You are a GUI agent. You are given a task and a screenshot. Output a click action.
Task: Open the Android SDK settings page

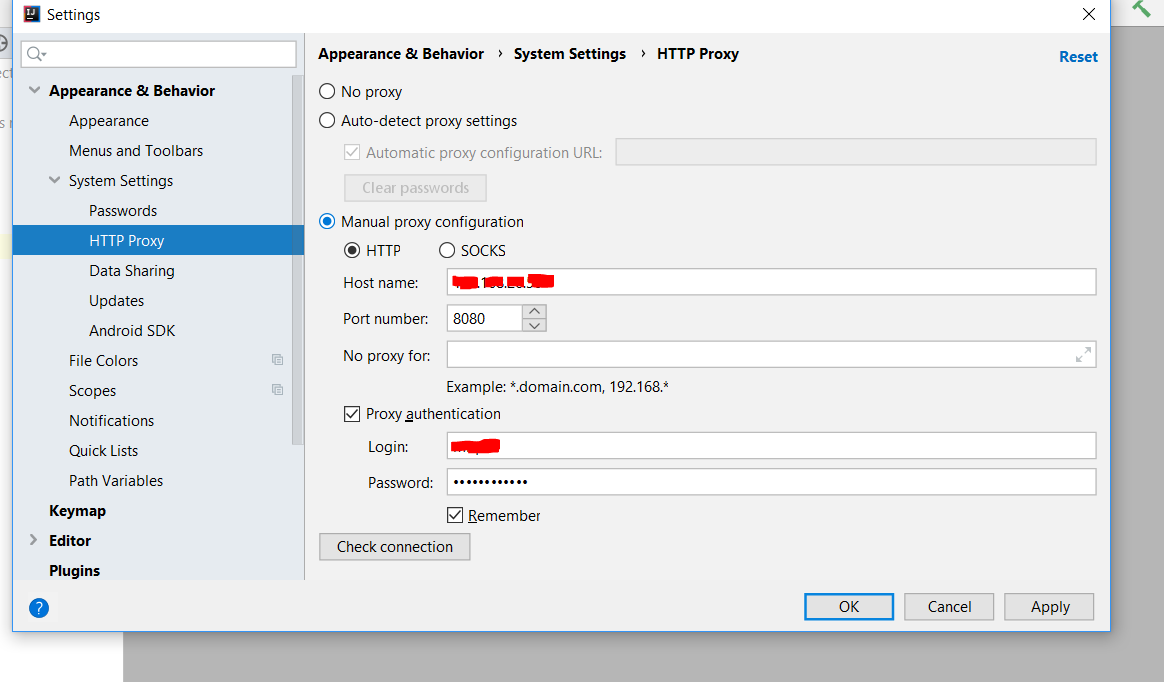(132, 331)
